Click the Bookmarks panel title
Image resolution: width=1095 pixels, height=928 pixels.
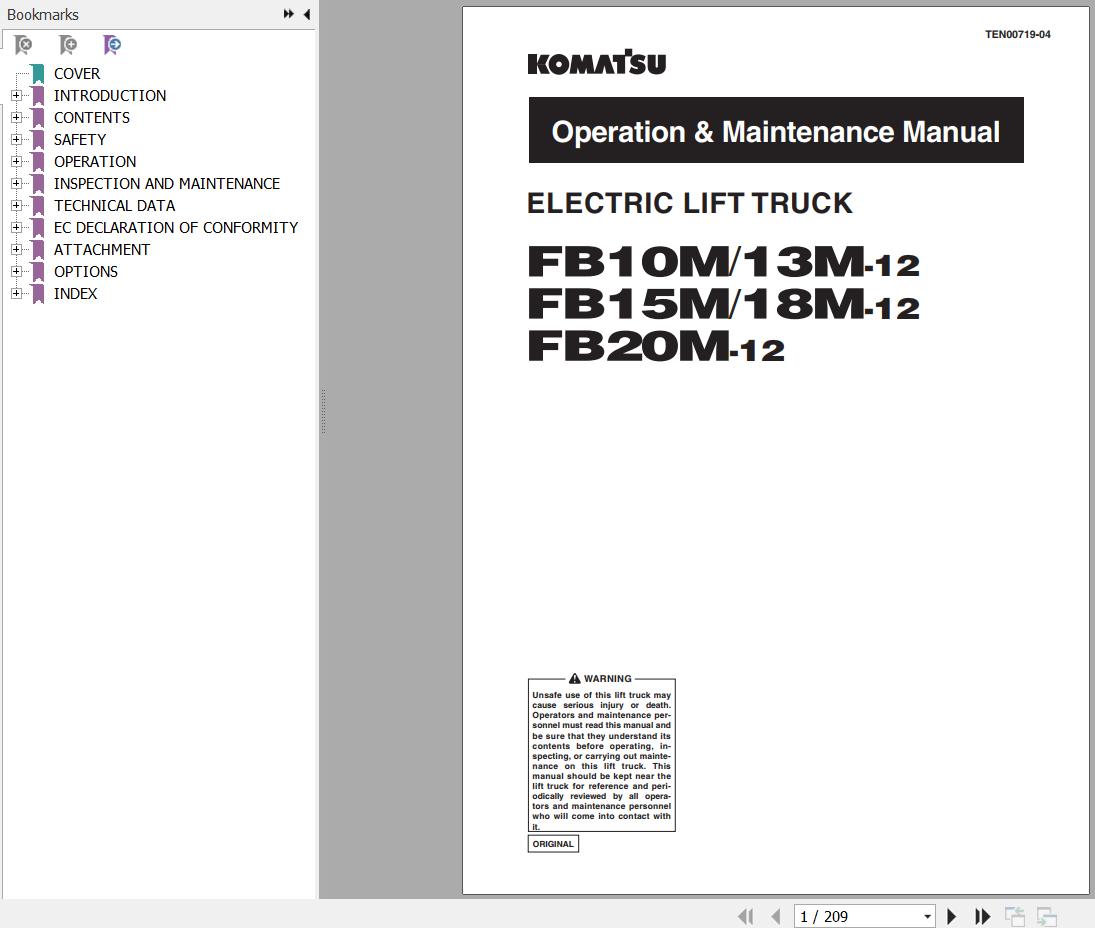coord(43,15)
